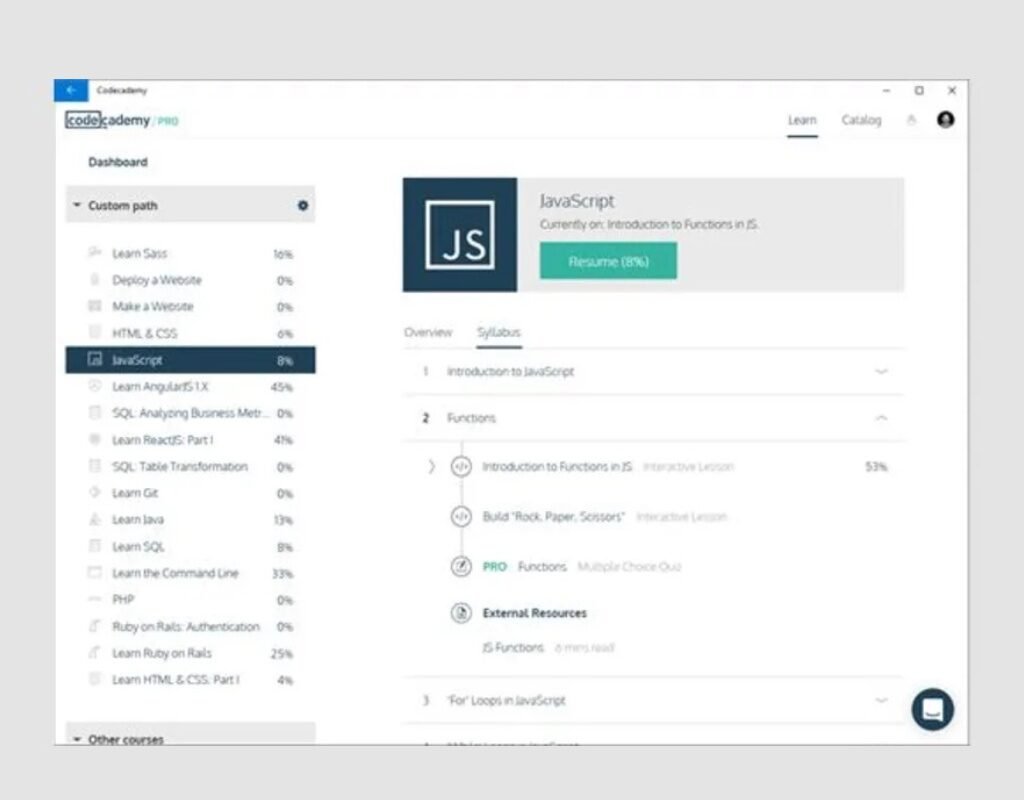1024x800 pixels.
Task: Click the Learn Java course icon
Action: tap(95, 519)
